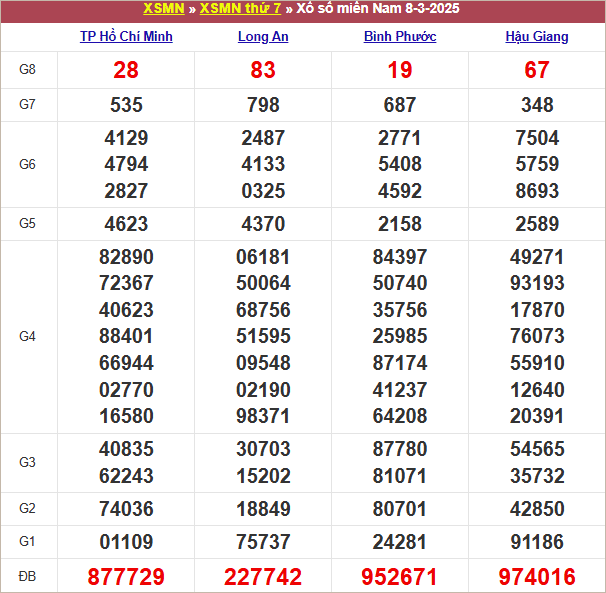Click the G4 row label
This screenshot has height=593, width=606.
(28, 337)
